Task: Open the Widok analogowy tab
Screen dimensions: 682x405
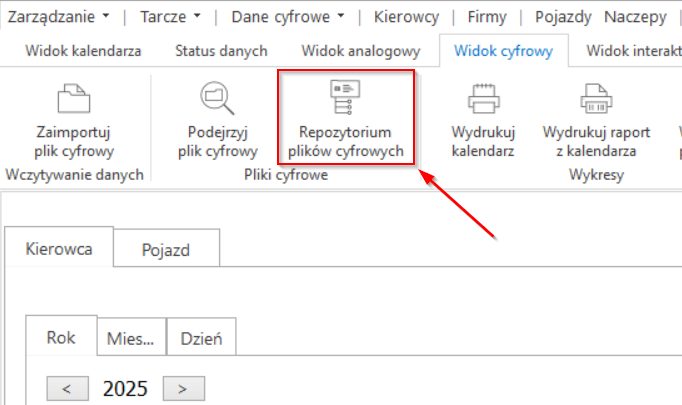Action: pyautogui.click(x=361, y=51)
